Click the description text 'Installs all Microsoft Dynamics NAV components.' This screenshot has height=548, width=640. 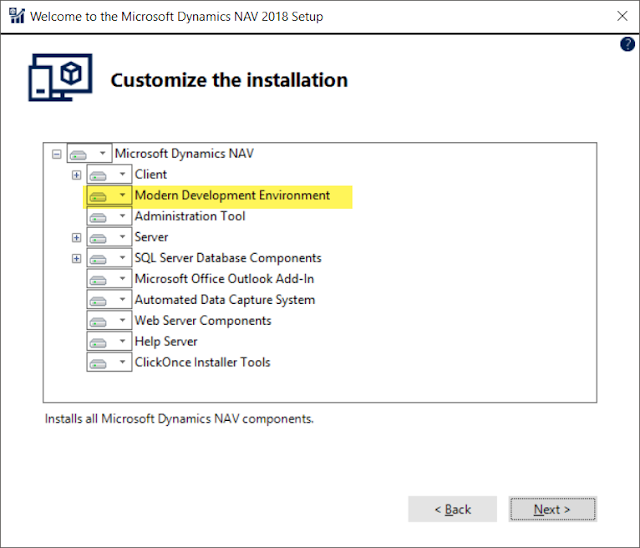(x=179, y=419)
